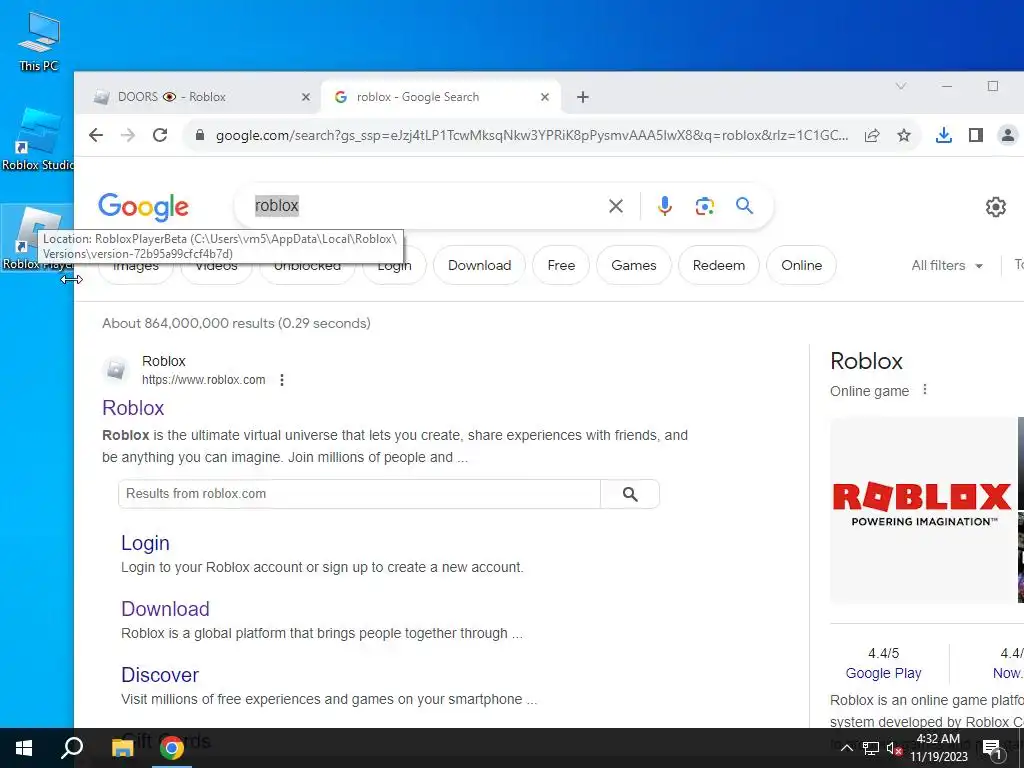Bookmark this page with star
The image size is (1024, 768).
pyautogui.click(x=904, y=135)
